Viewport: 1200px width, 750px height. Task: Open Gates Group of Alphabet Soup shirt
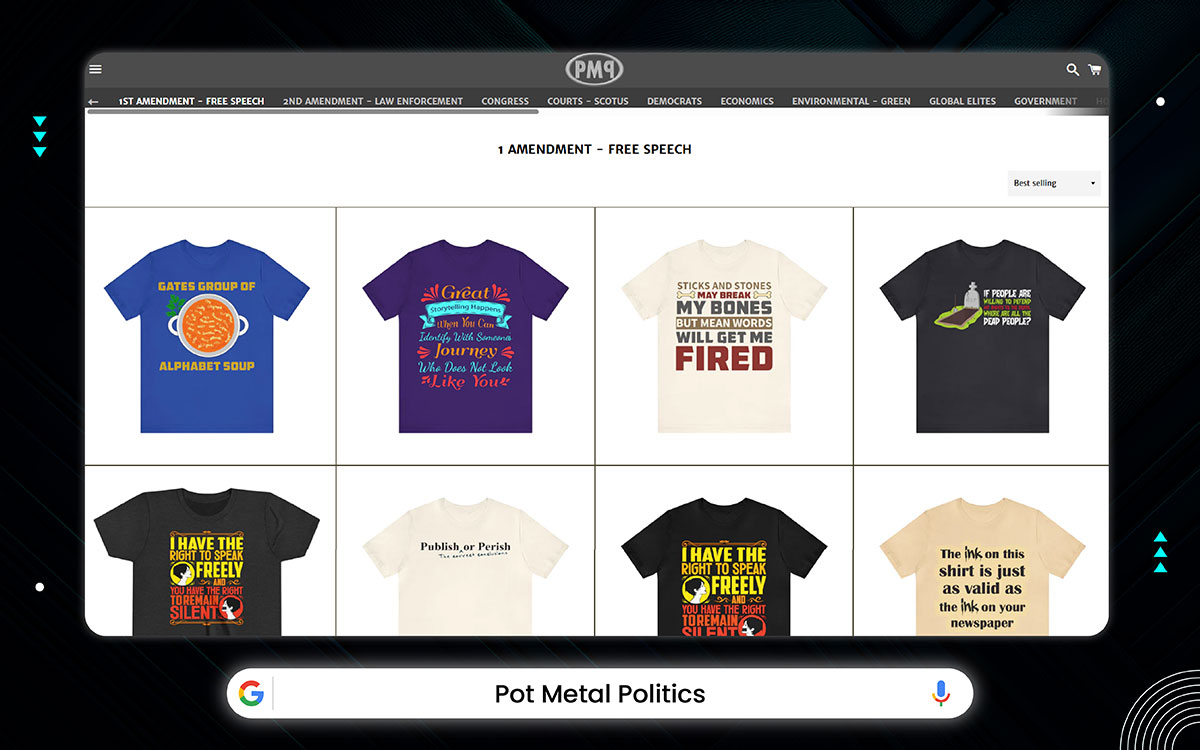coord(207,336)
